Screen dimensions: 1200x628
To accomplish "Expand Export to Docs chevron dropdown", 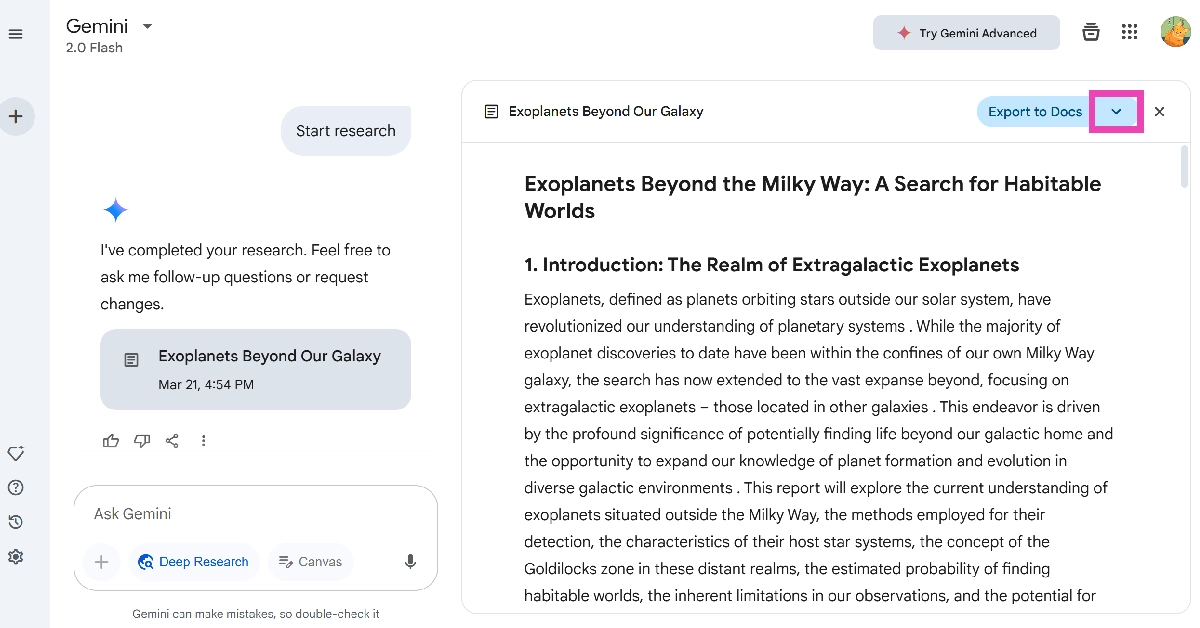I will coord(1116,112).
